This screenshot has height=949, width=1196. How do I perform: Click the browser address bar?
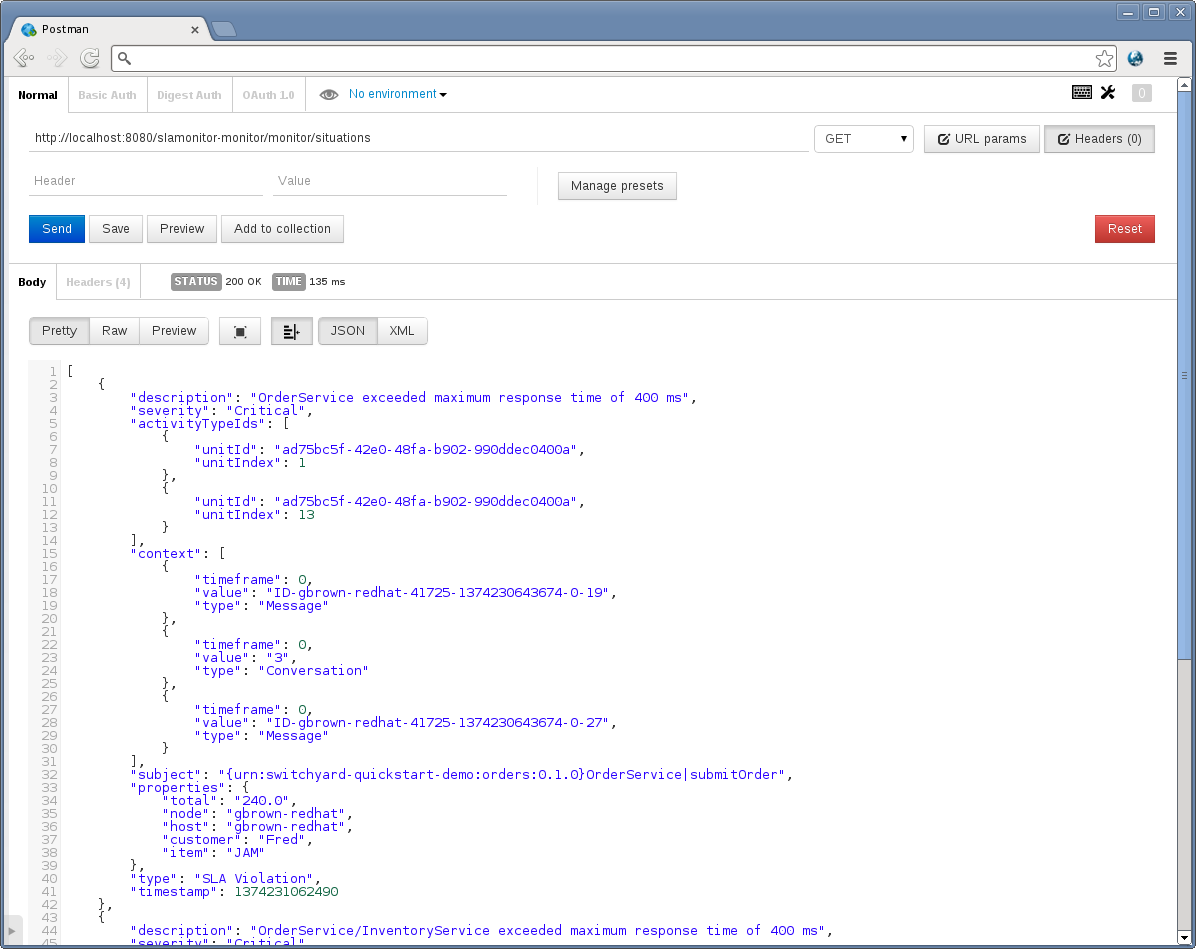(x=613, y=58)
